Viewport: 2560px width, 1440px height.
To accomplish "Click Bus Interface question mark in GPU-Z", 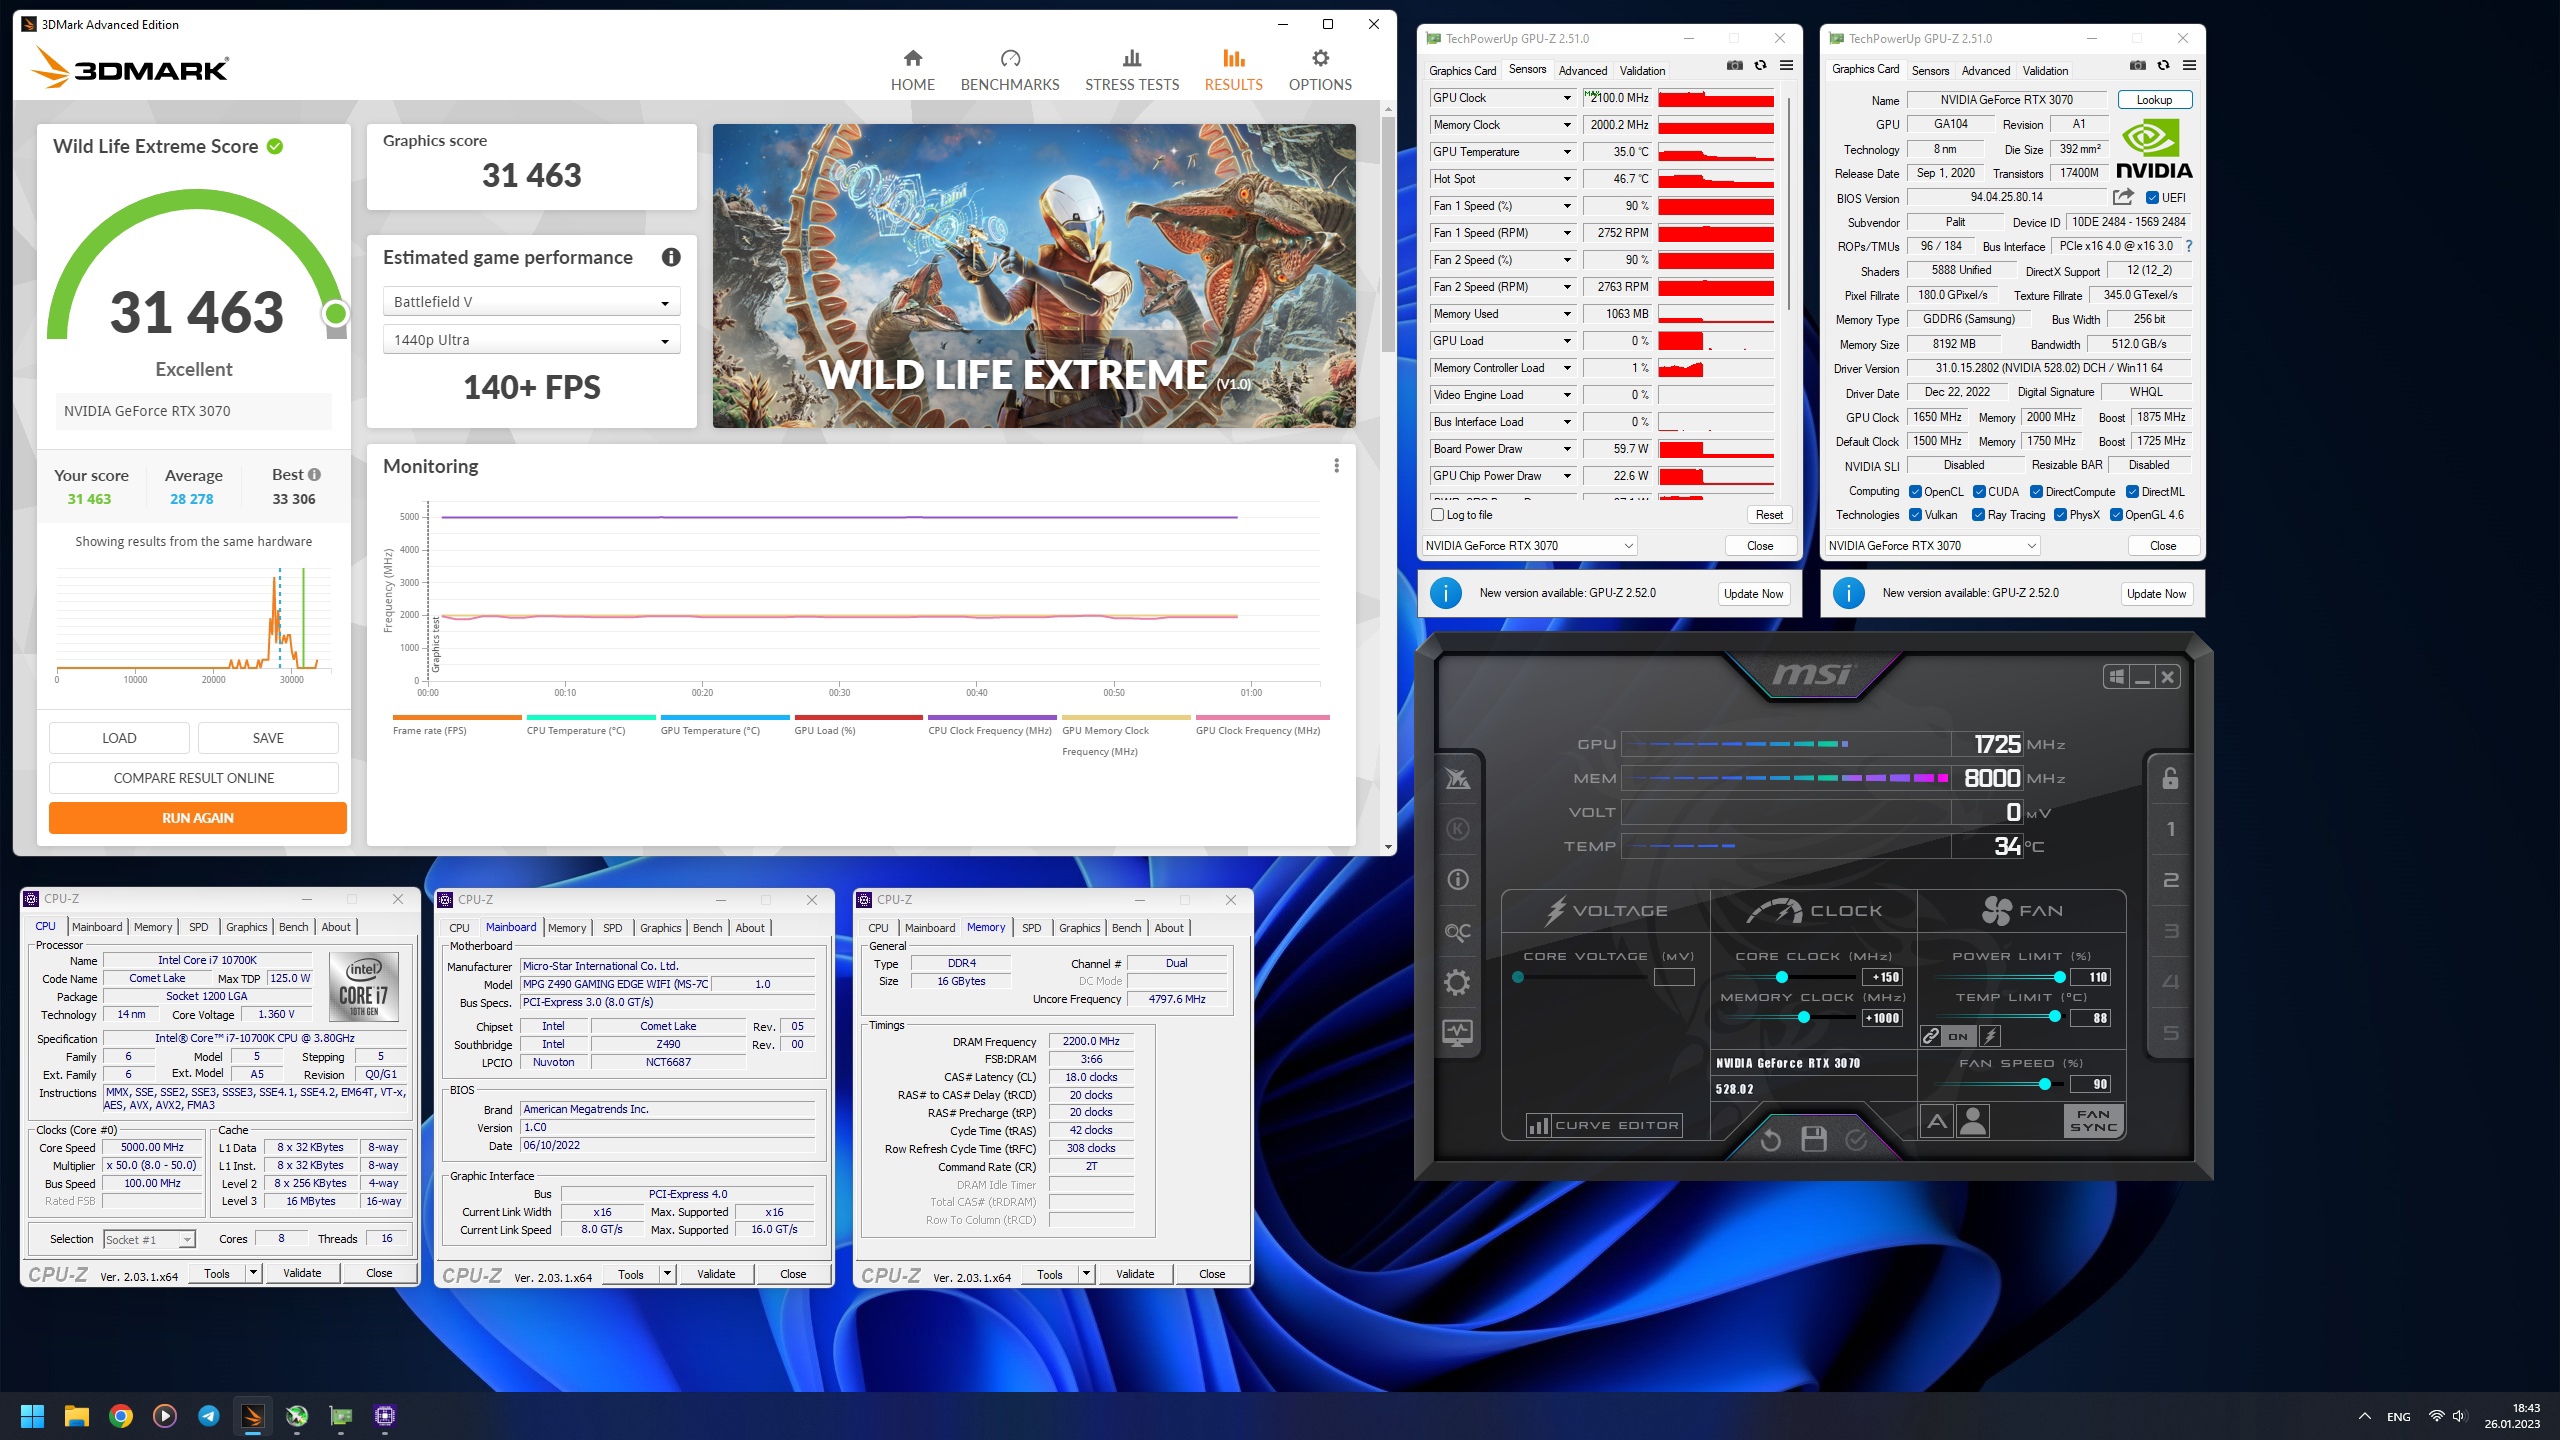I will pos(2189,246).
